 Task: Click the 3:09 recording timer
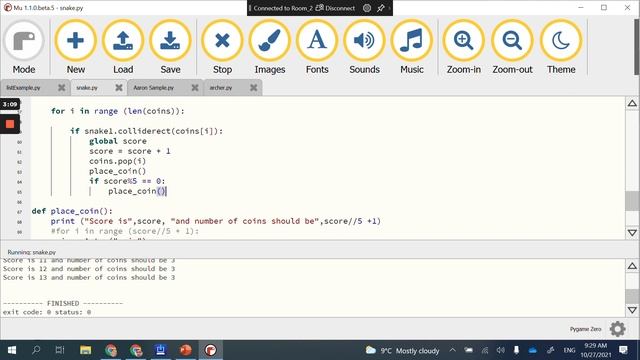[x=10, y=104]
